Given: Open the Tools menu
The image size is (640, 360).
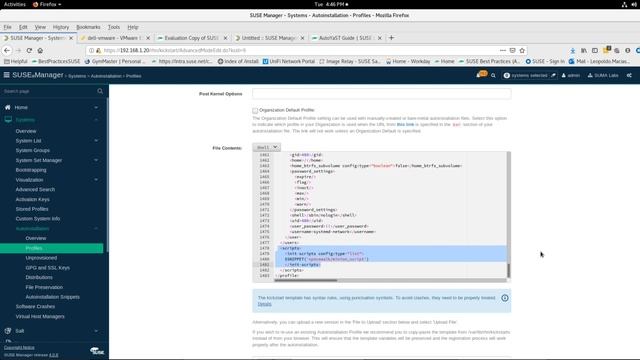Looking at the screenshot, I should tap(114, 27).
